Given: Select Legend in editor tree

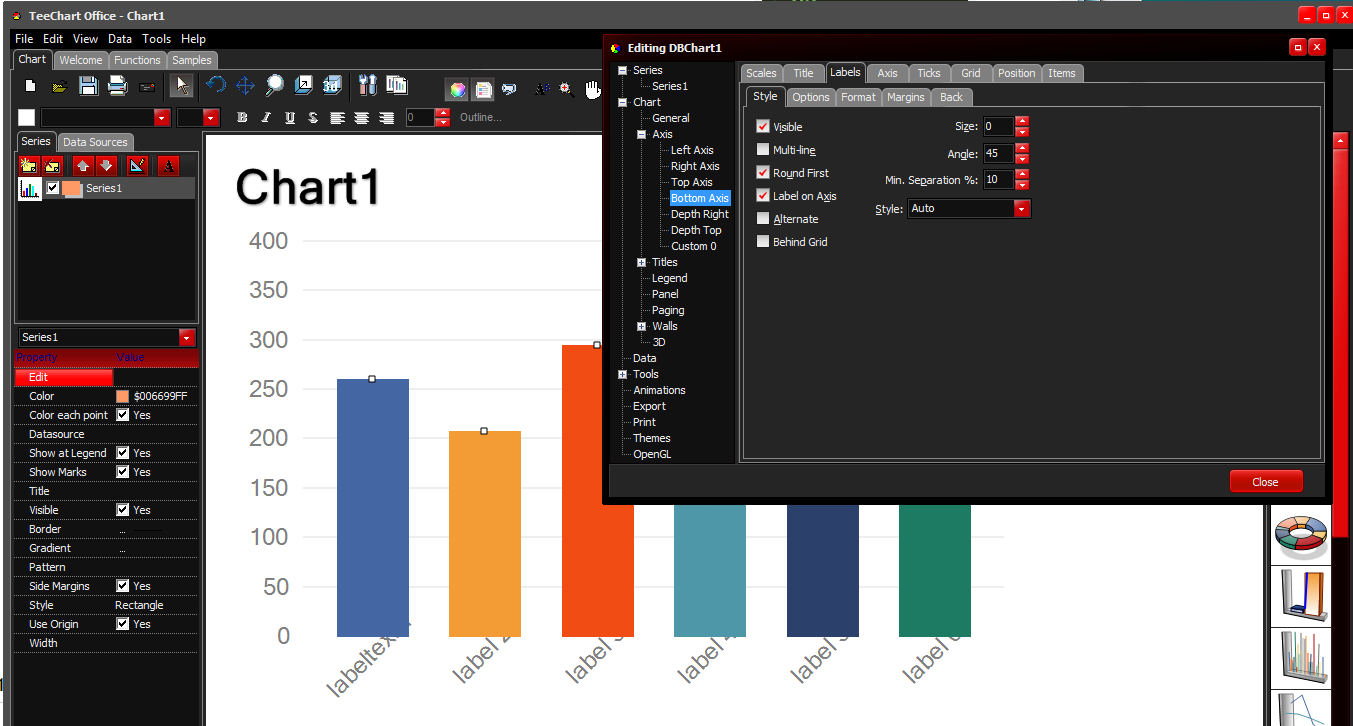Looking at the screenshot, I should (x=669, y=278).
